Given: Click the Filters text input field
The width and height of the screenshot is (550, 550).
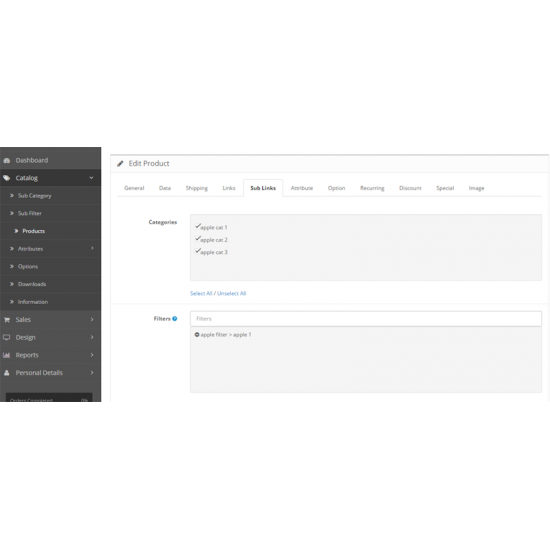Looking at the screenshot, I should (366, 318).
